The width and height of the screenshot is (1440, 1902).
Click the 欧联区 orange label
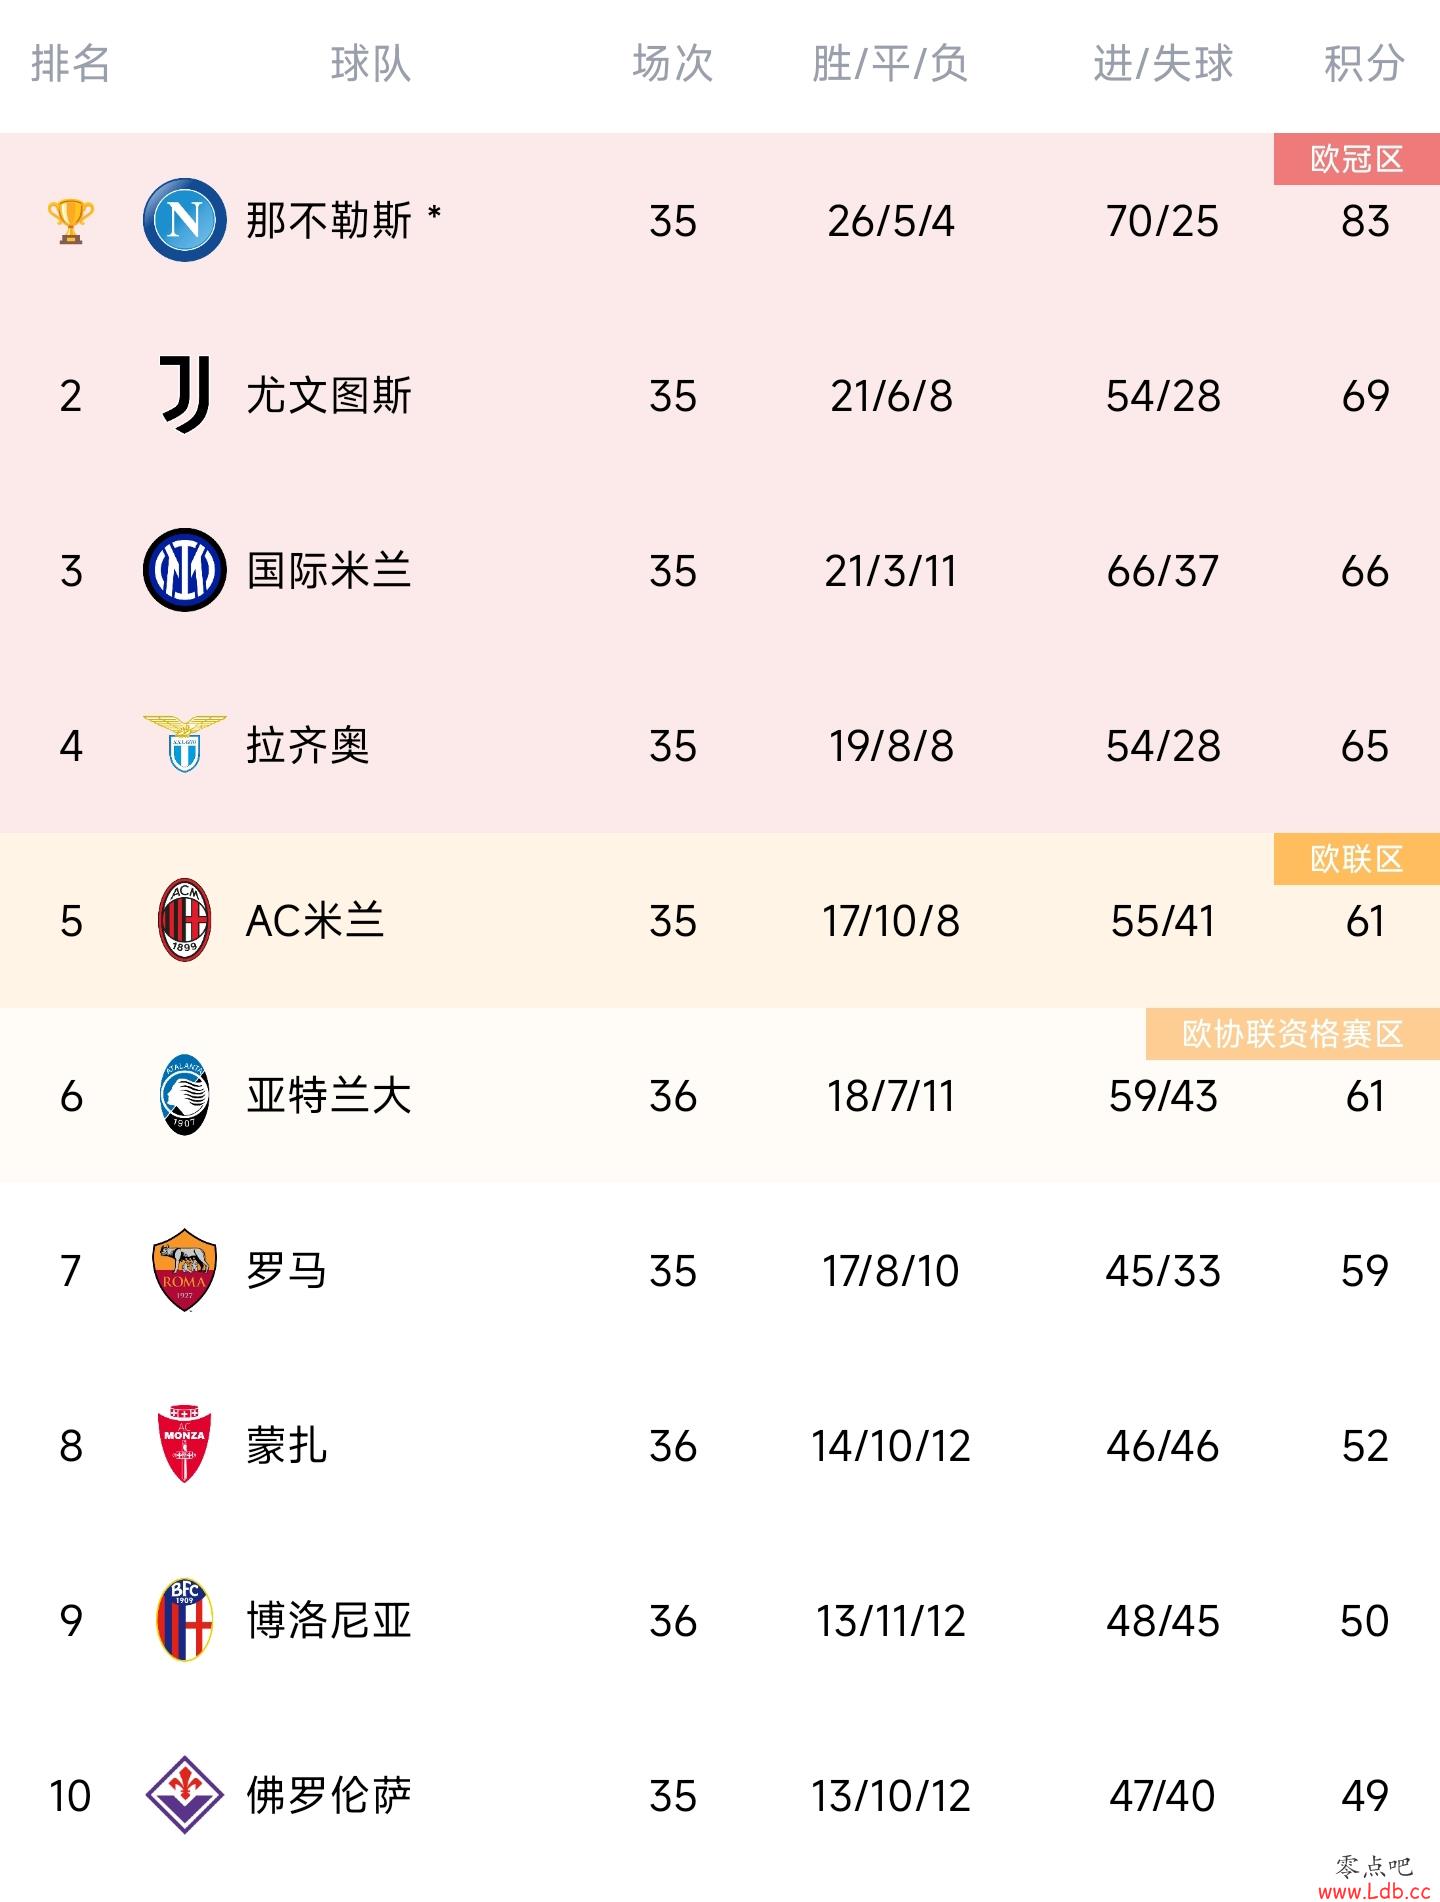(1357, 859)
